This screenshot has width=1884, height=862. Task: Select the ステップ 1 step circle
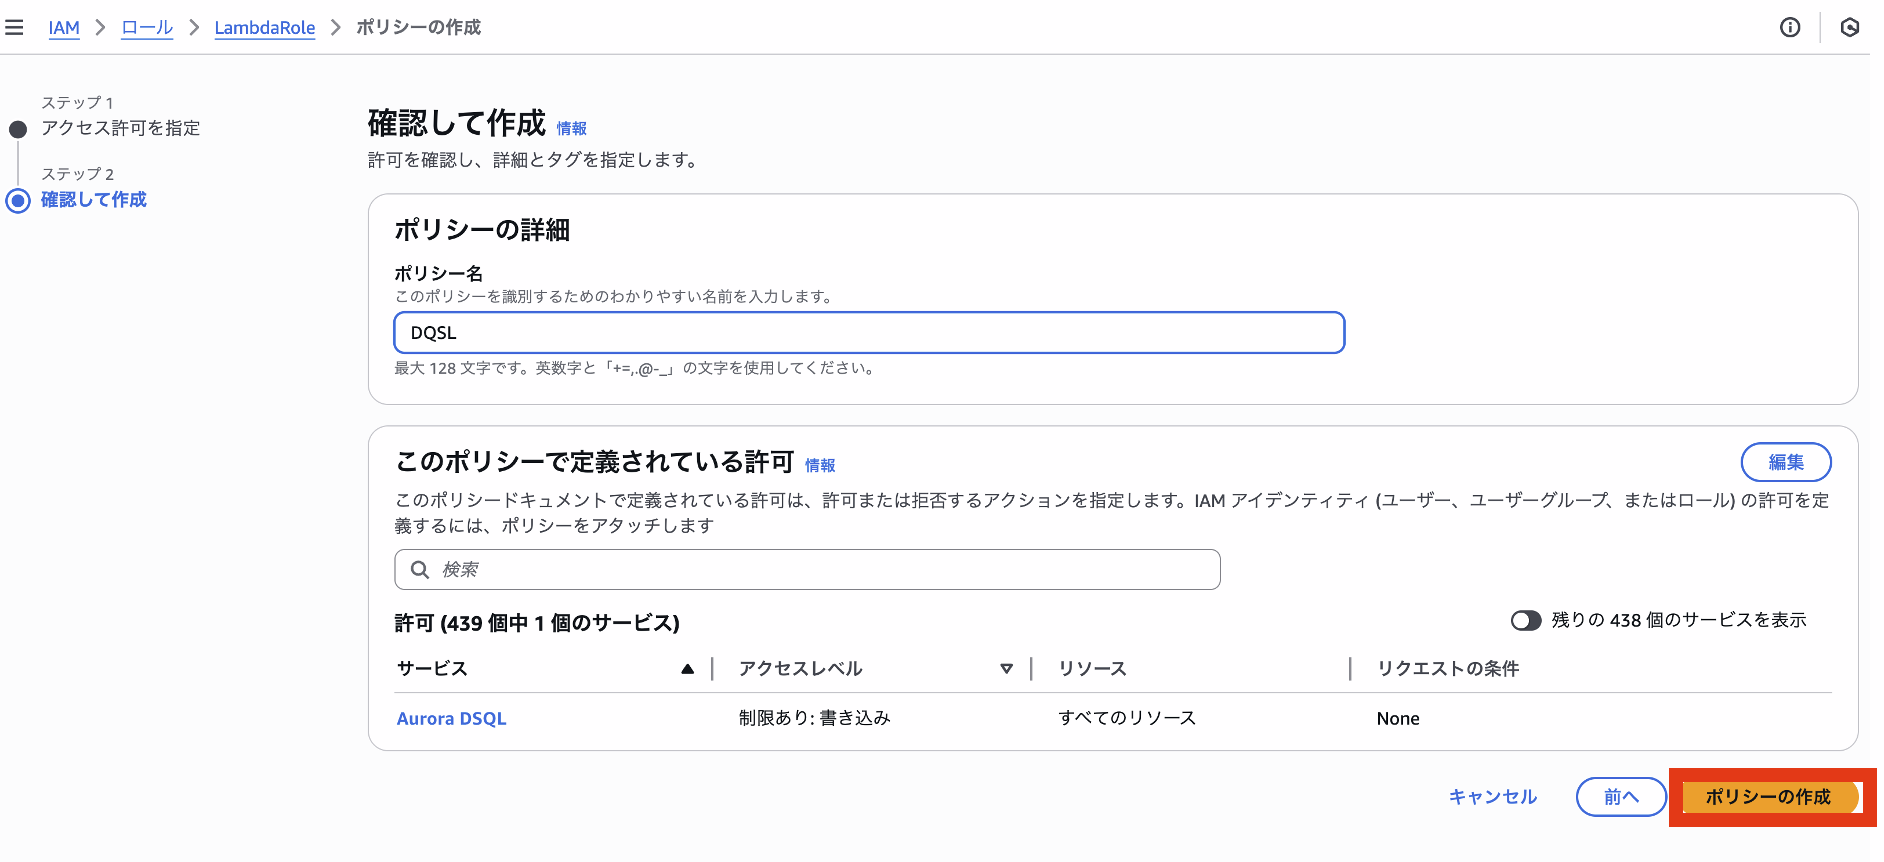(18, 129)
